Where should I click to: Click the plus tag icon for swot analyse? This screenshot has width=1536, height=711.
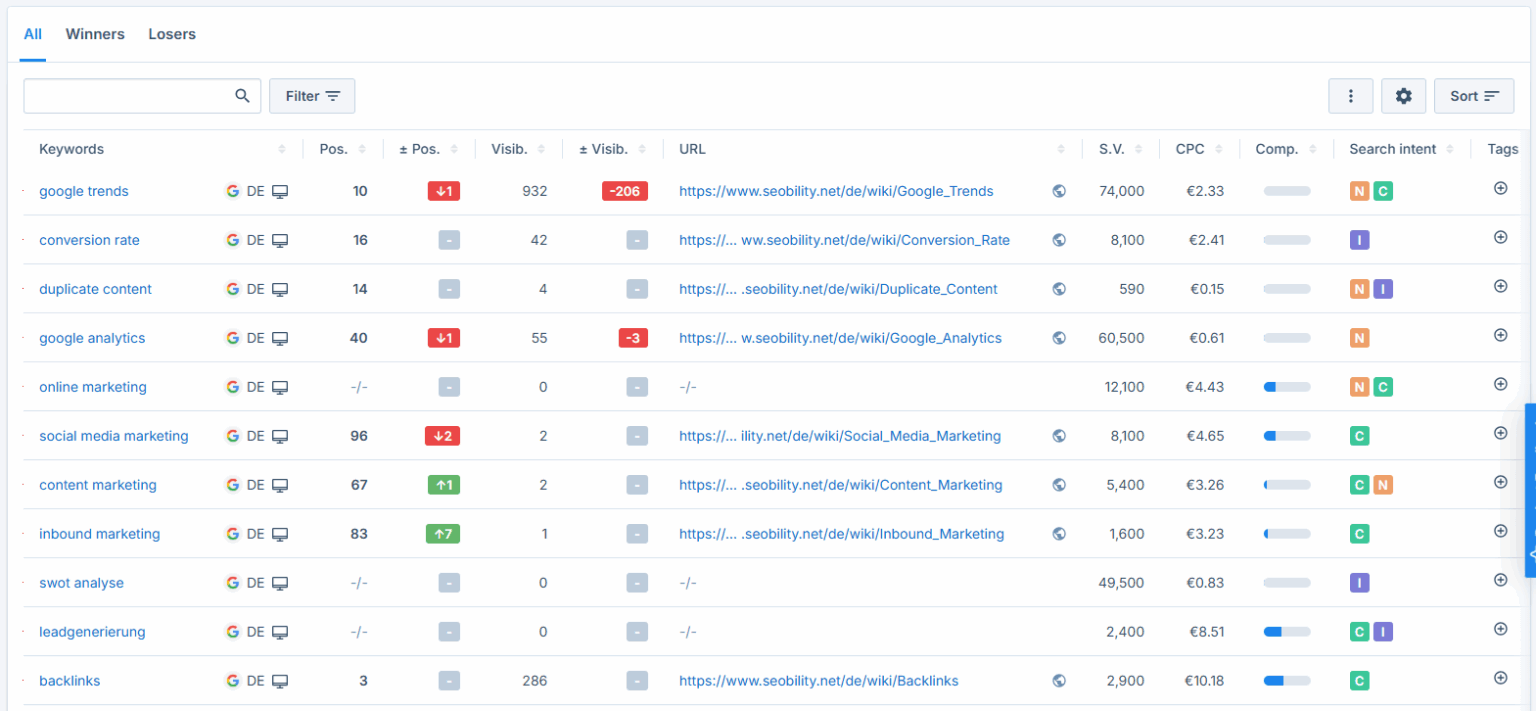click(x=1500, y=580)
